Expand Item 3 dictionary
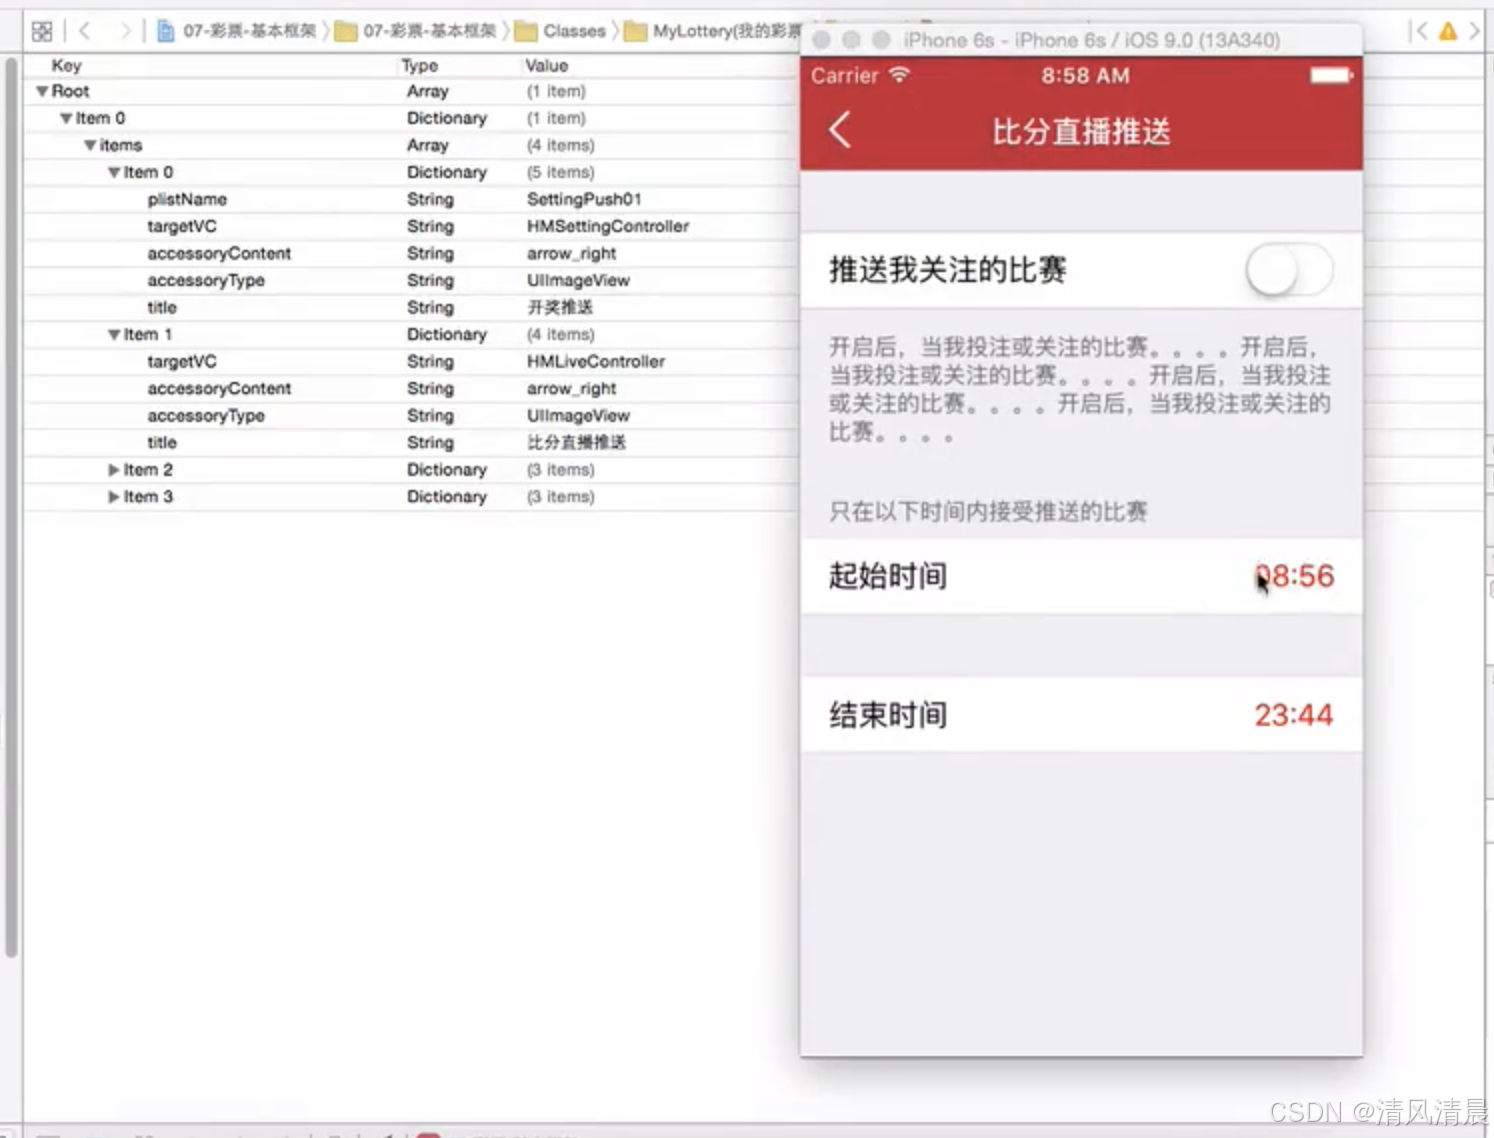The image size is (1494, 1138). click(114, 496)
